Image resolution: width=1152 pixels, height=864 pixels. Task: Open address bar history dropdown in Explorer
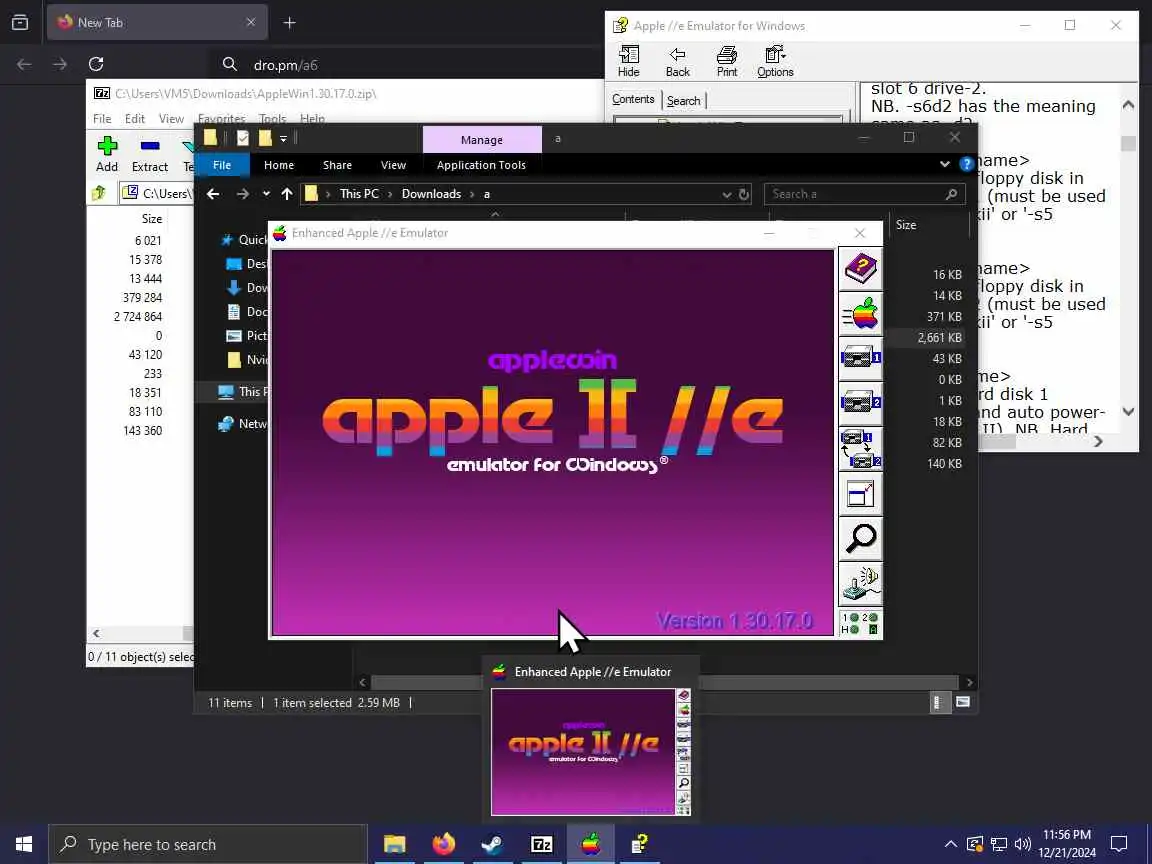pyautogui.click(x=727, y=195)
